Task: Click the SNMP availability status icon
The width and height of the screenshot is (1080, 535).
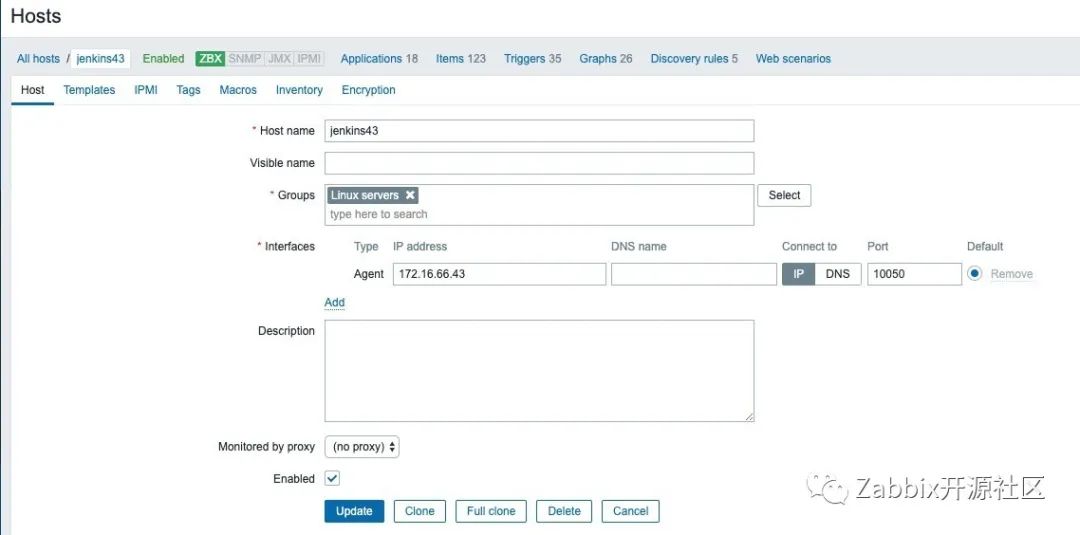Action: click(x=245, y=59)
